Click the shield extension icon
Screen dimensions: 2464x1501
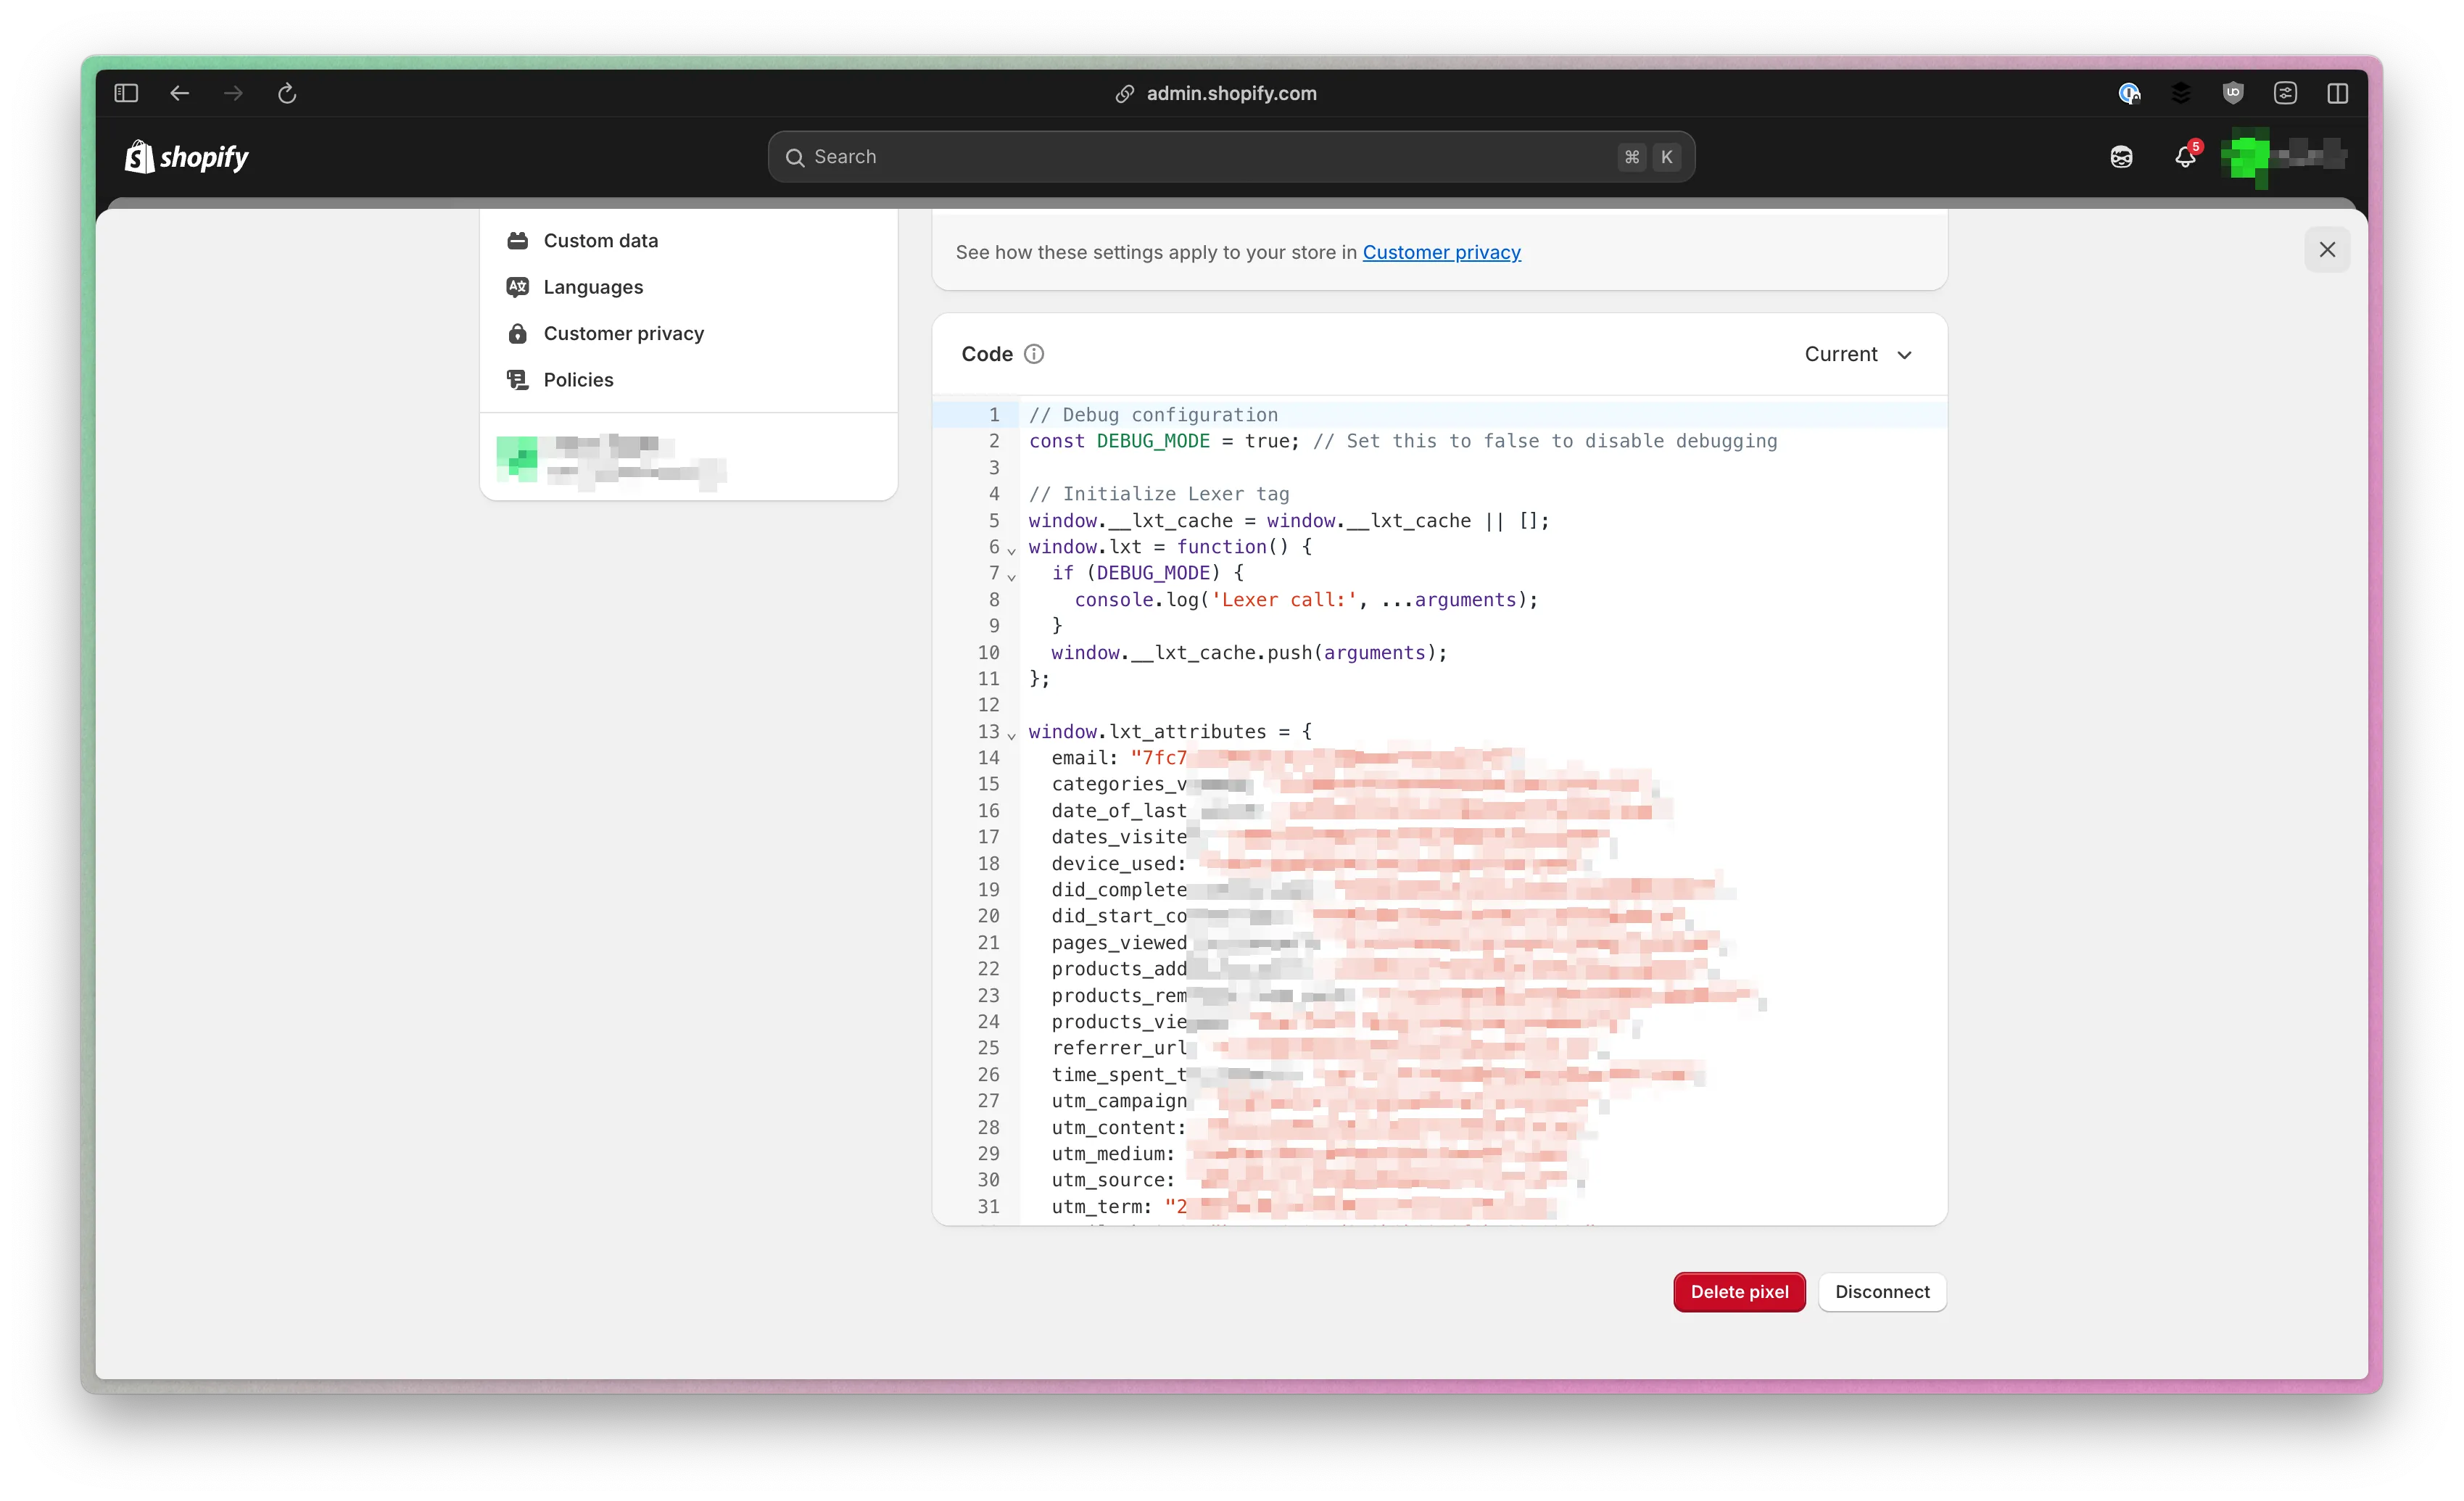(2233, 93)
